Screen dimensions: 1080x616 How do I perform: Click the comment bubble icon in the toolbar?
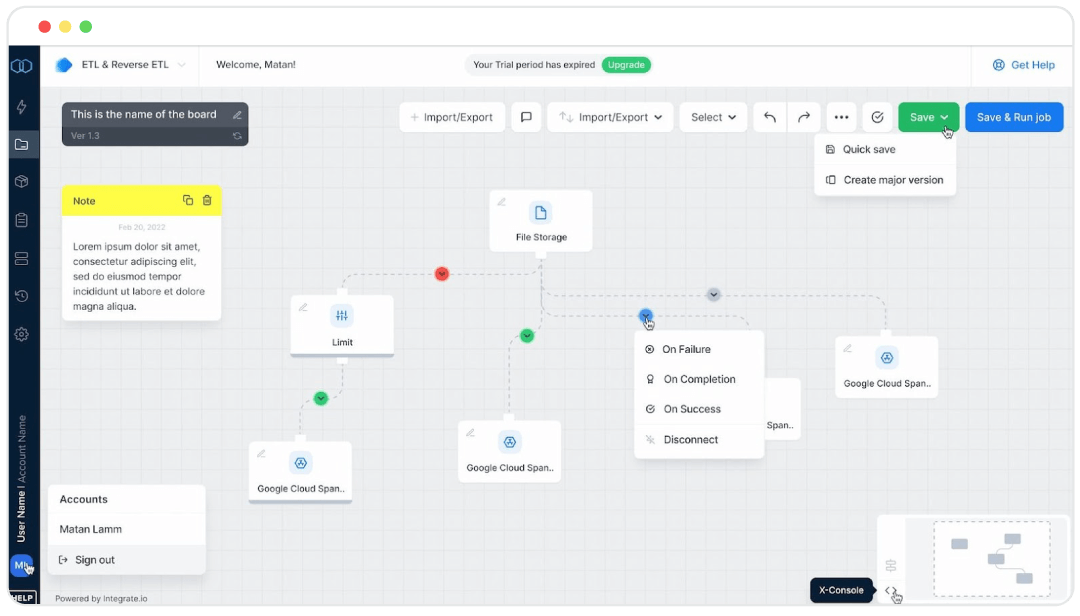click(x=526, y=117)
